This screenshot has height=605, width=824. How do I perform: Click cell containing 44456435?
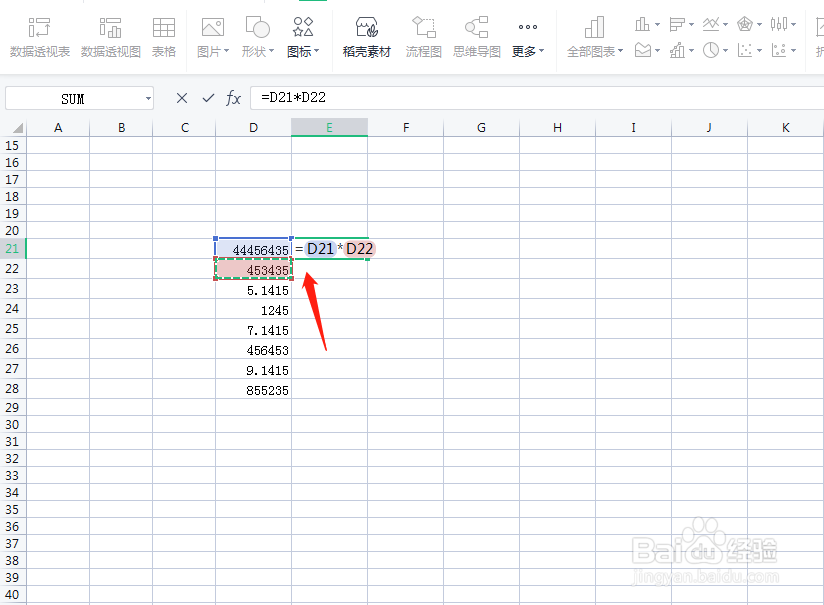click(253, 249)
